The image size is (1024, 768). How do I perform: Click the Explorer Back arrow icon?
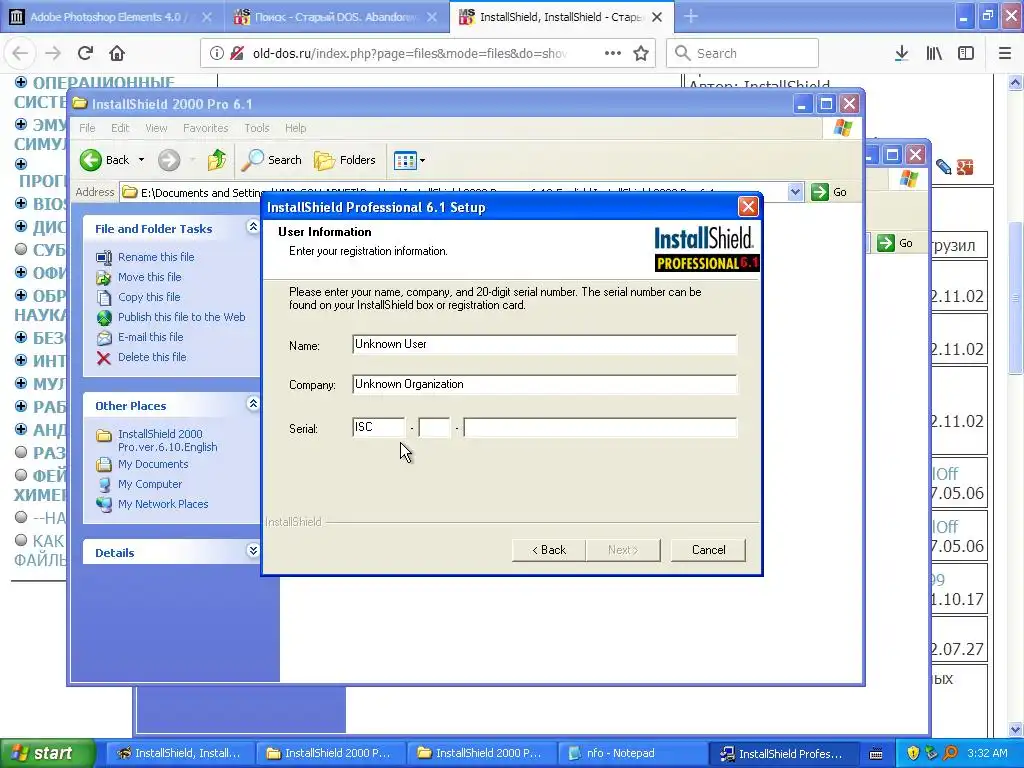click(91, 160)
